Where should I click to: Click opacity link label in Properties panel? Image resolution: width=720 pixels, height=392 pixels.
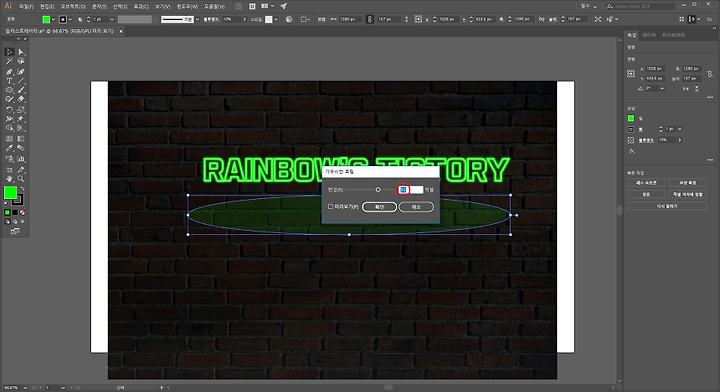646,140
